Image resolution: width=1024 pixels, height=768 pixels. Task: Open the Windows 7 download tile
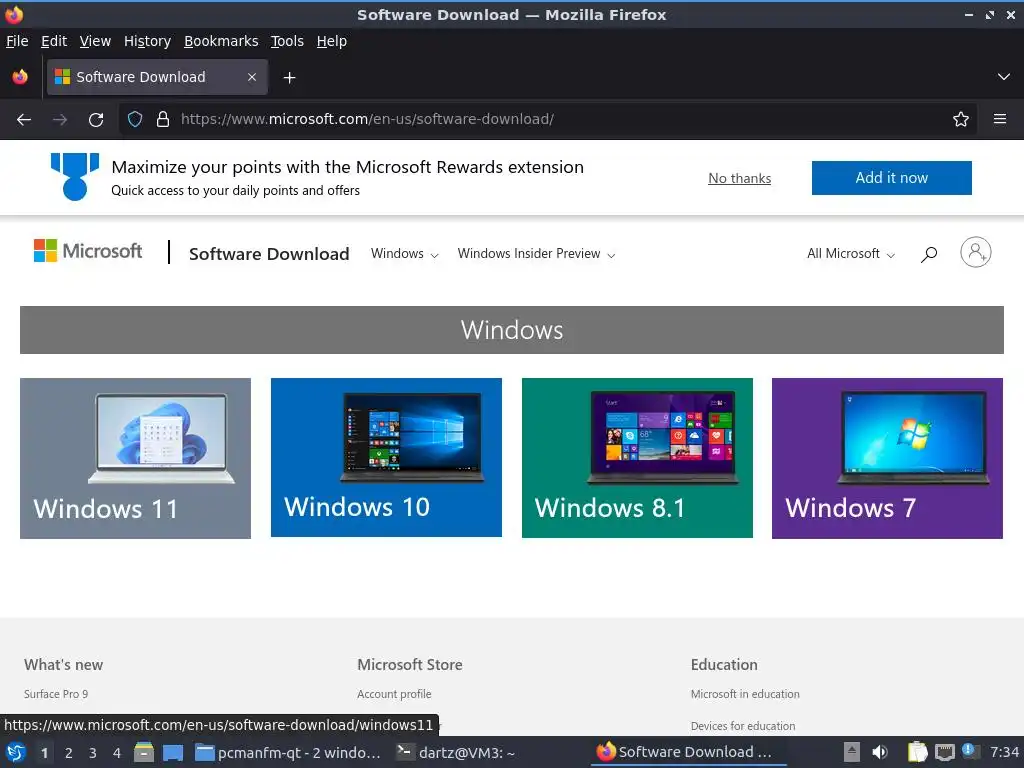click(x=887, y=458)
